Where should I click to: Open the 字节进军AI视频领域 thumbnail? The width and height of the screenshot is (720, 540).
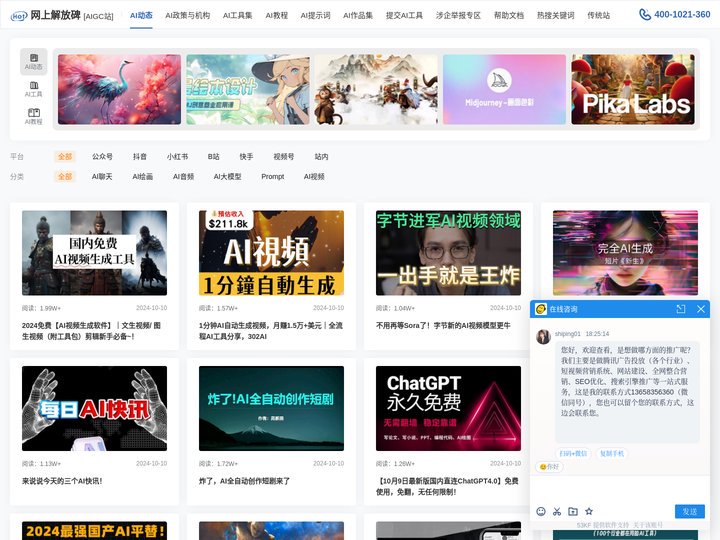pyautogui.click(x=448, y=253)
